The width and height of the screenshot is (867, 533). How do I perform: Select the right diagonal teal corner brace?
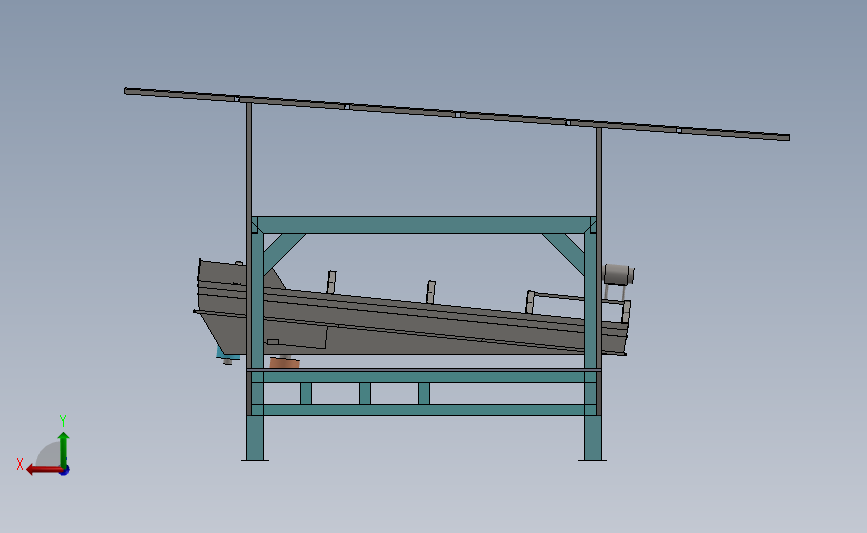(565, 252)
